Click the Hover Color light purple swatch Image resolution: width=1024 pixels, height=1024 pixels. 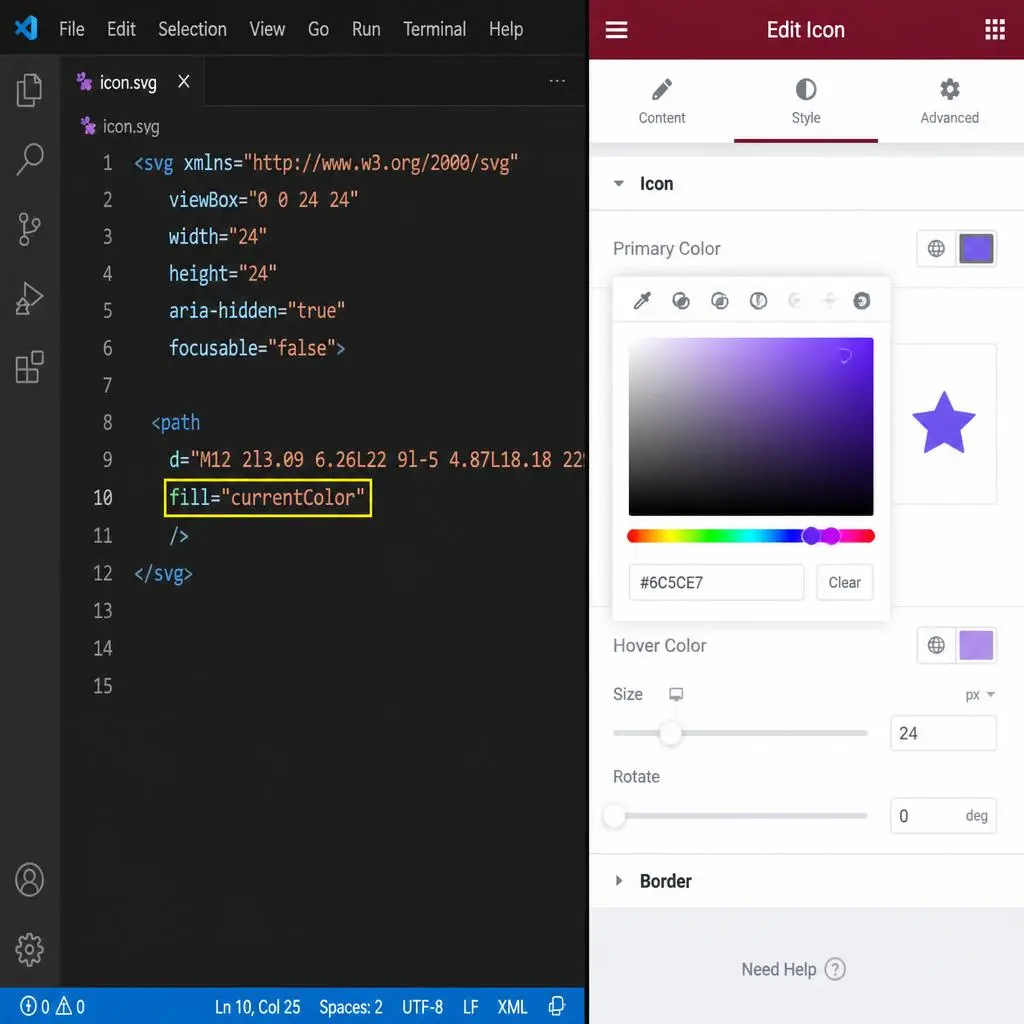click(x=976, y=645)
